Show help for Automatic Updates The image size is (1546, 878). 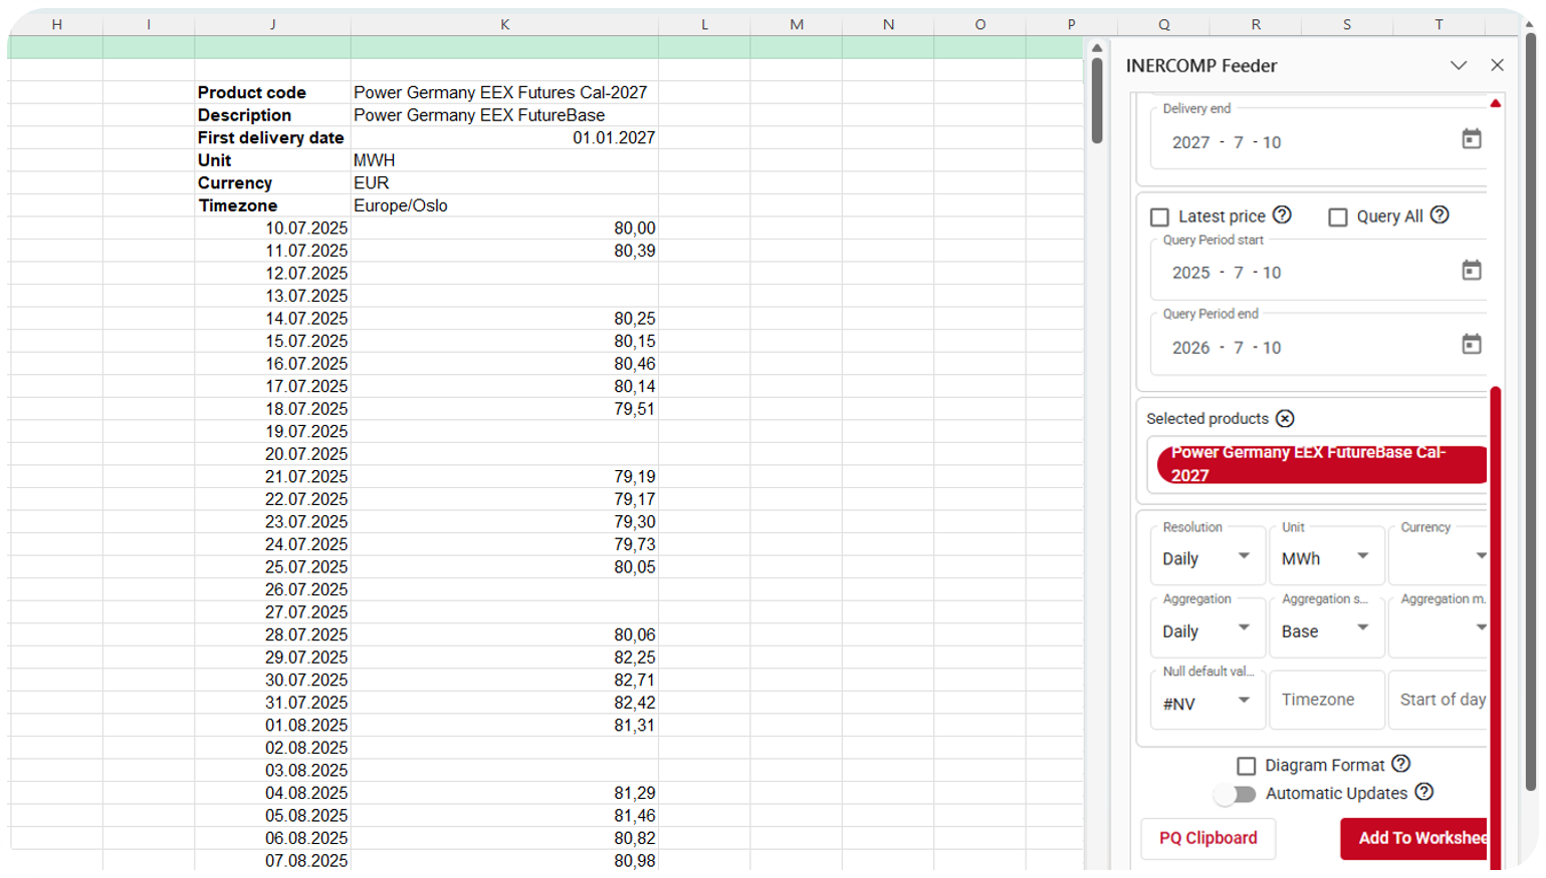pos(1424,792)
